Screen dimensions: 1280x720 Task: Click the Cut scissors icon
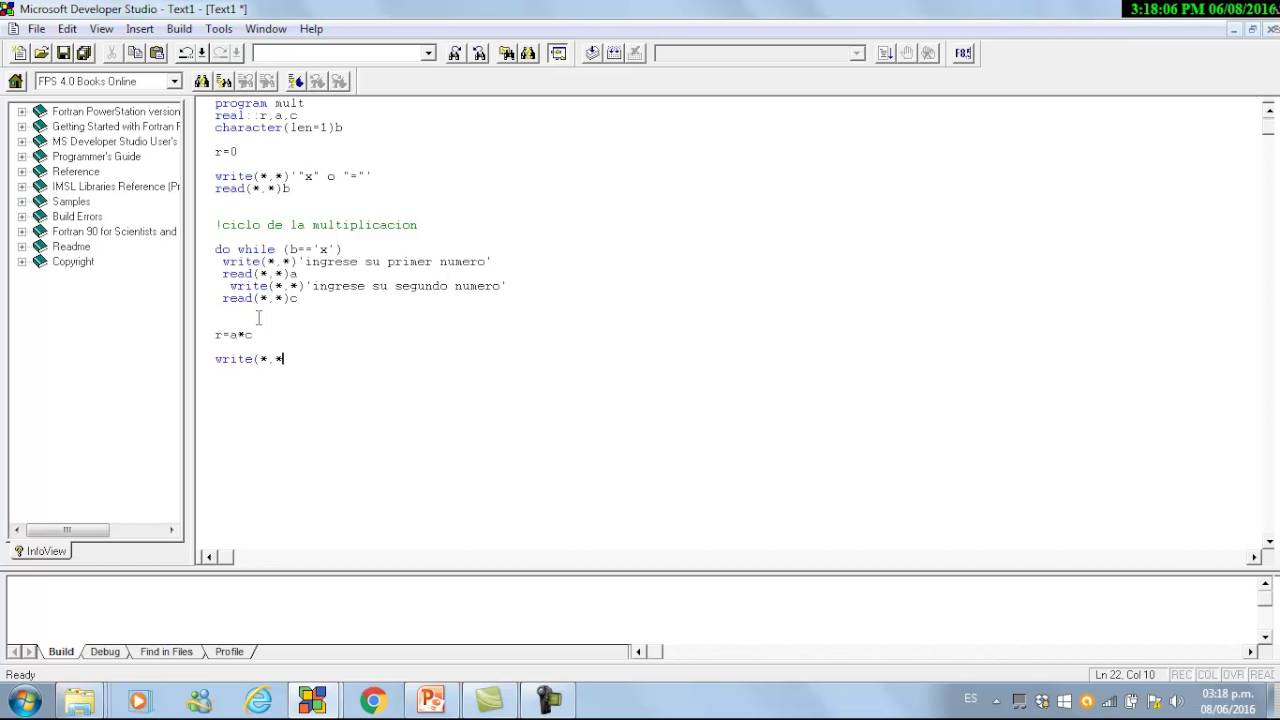[x=112, y=53]
